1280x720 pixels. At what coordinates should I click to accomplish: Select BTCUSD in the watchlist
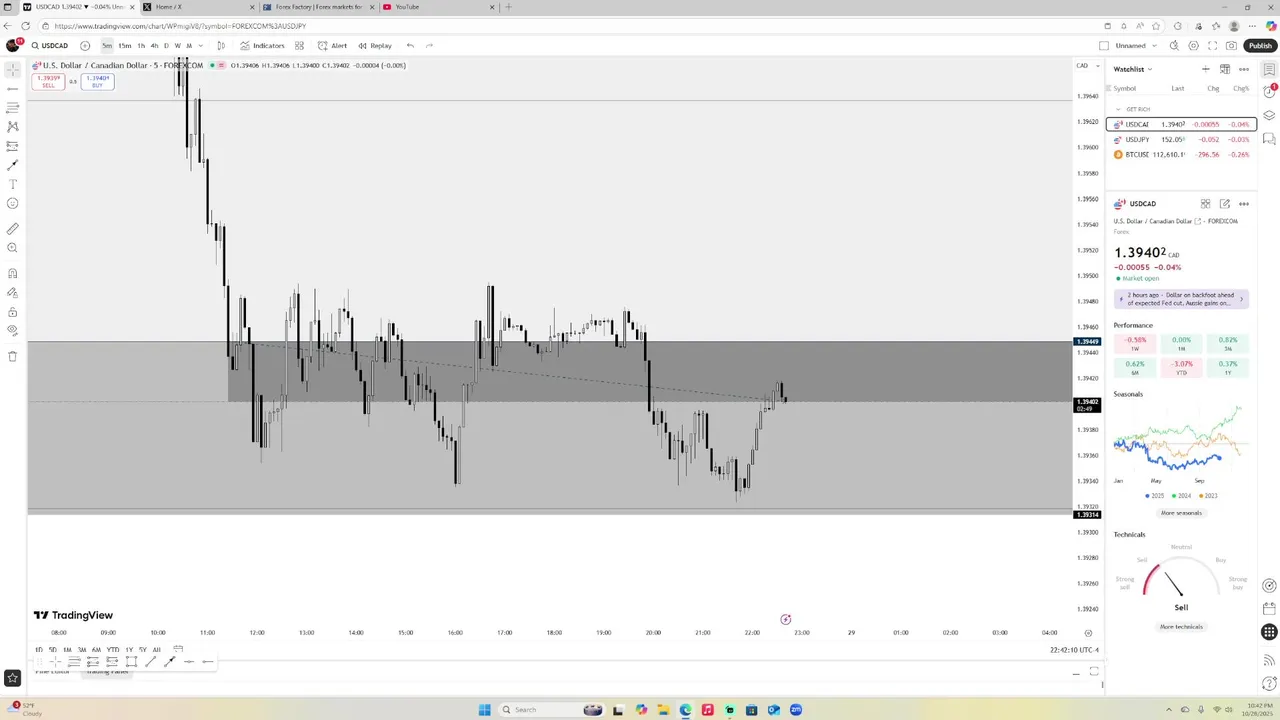1181,154
